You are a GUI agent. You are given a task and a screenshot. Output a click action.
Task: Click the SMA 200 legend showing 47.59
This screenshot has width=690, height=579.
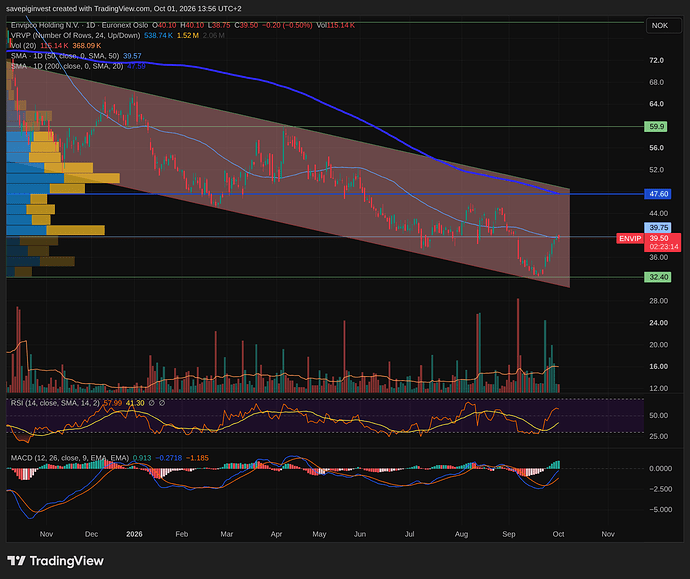point(78,66)
